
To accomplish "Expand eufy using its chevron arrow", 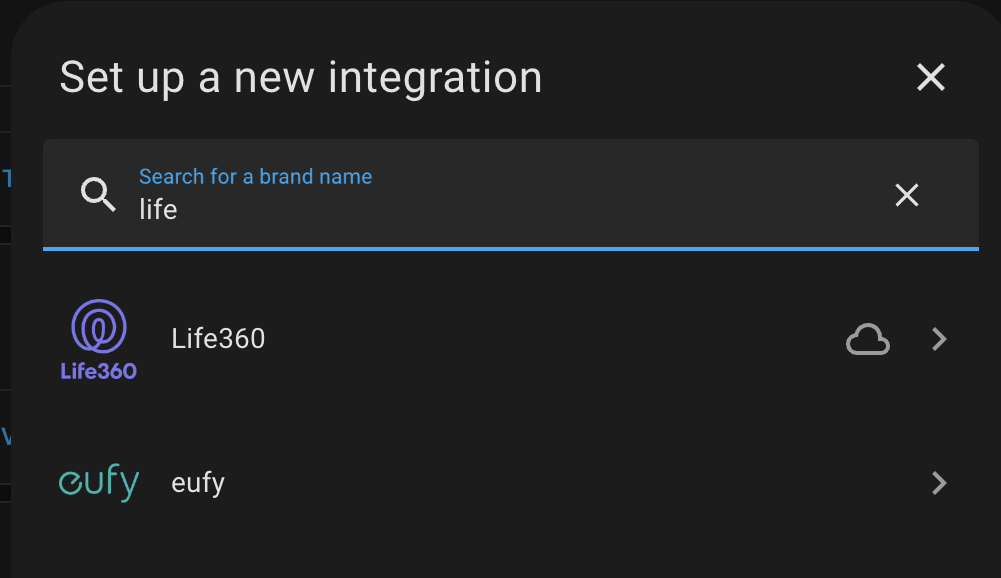I will pyautogui.click(x=938, y=484).
